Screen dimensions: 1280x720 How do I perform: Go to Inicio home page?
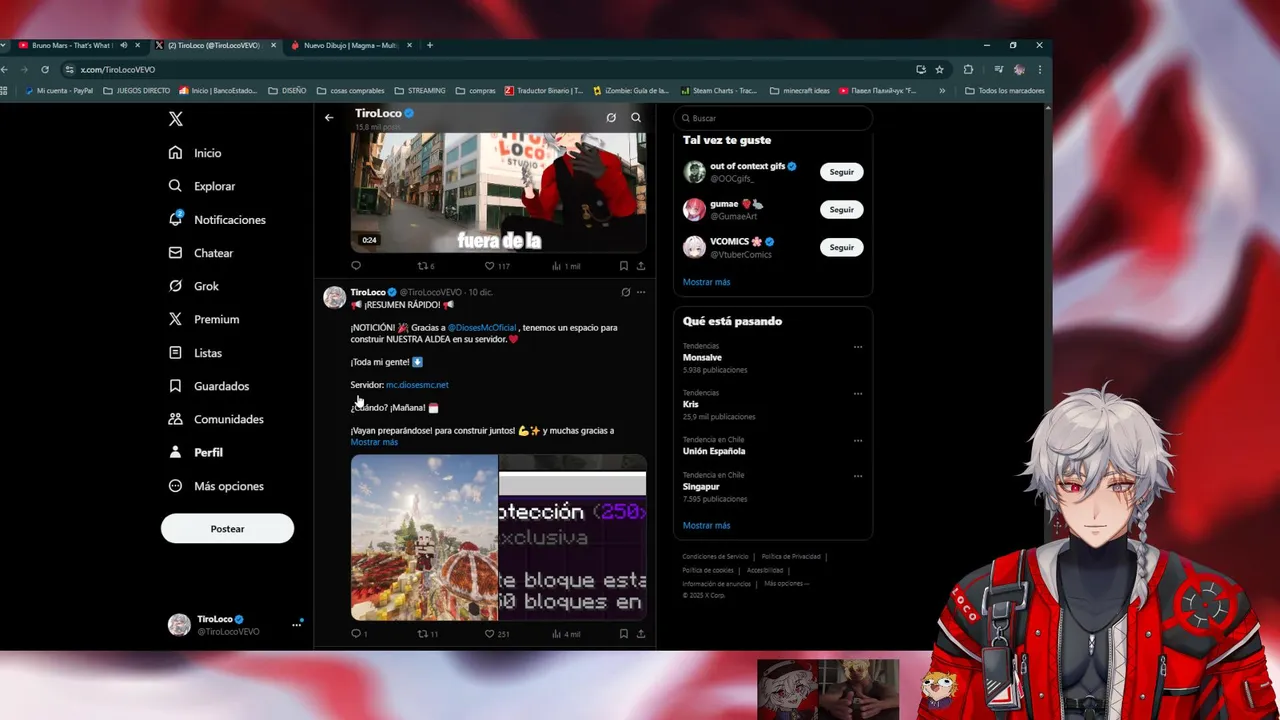pyautogui.click(x=195, y=153)
